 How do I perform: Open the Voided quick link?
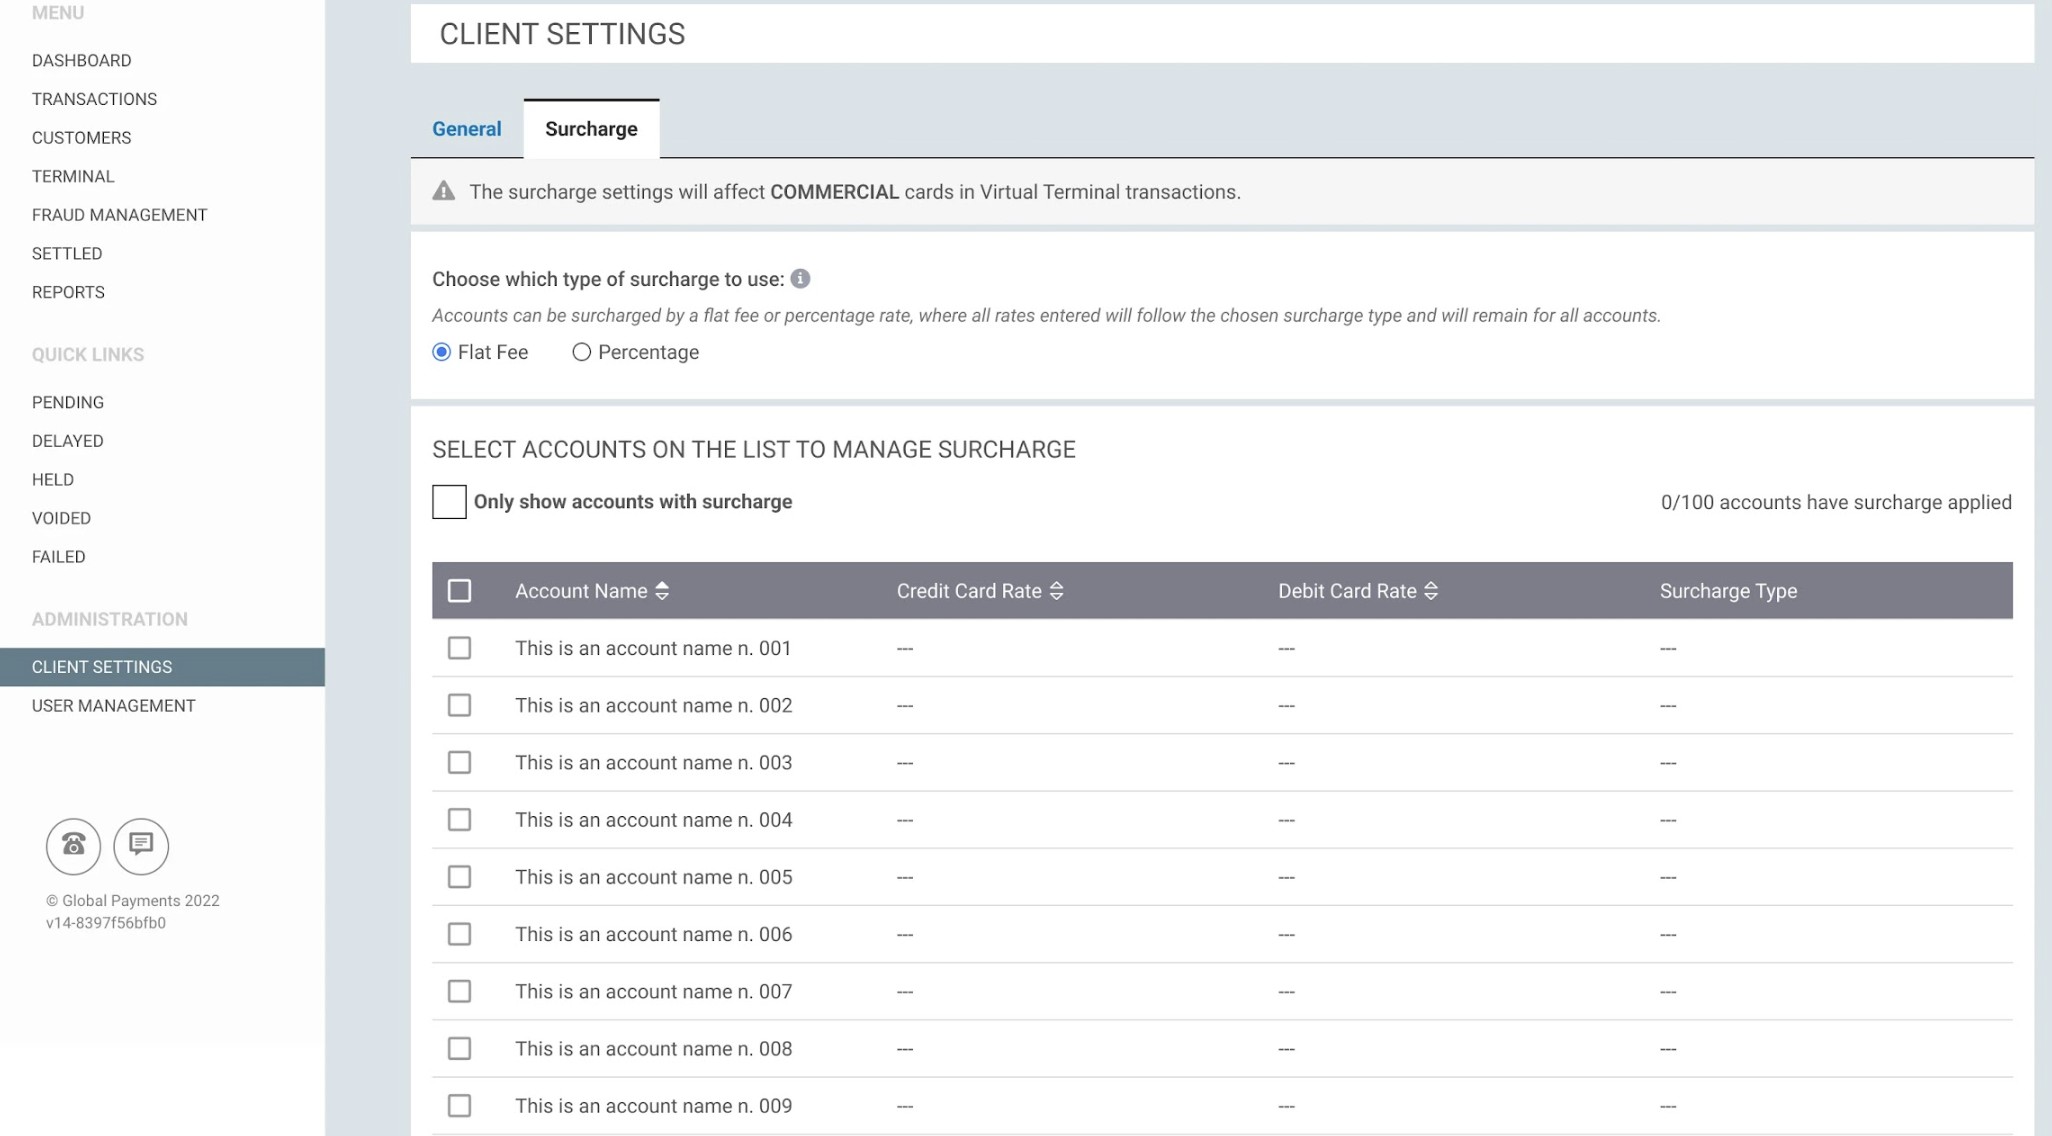pyautogui.click(x=61, y=518)
